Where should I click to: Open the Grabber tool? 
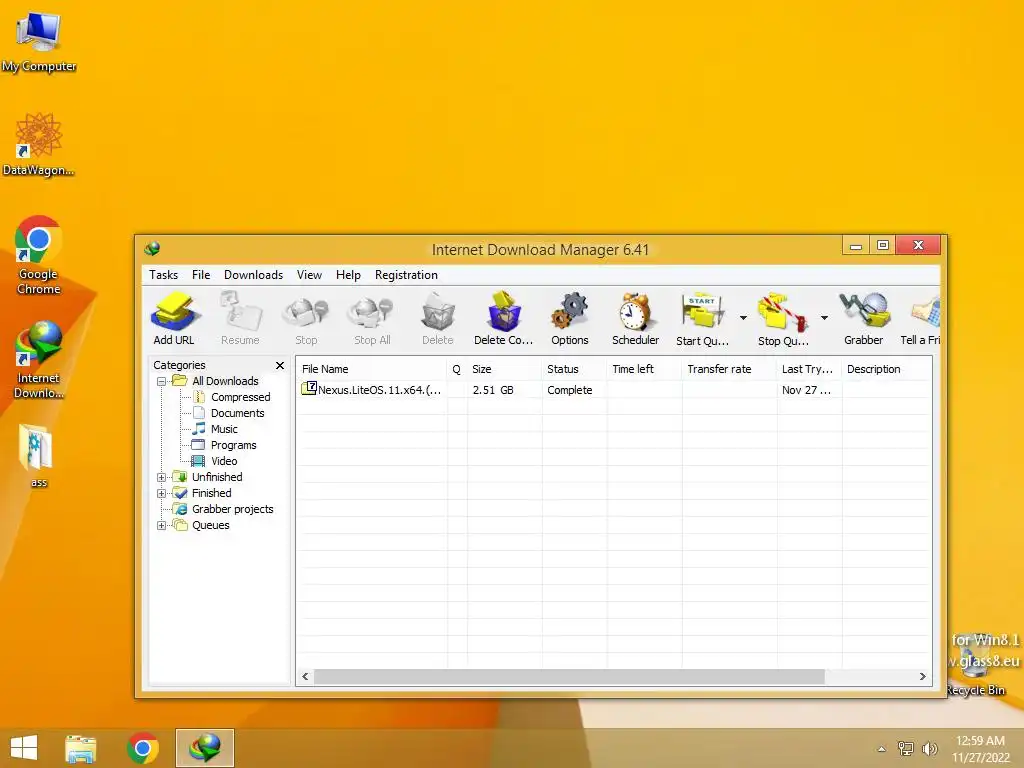click(x=863, y=319)
